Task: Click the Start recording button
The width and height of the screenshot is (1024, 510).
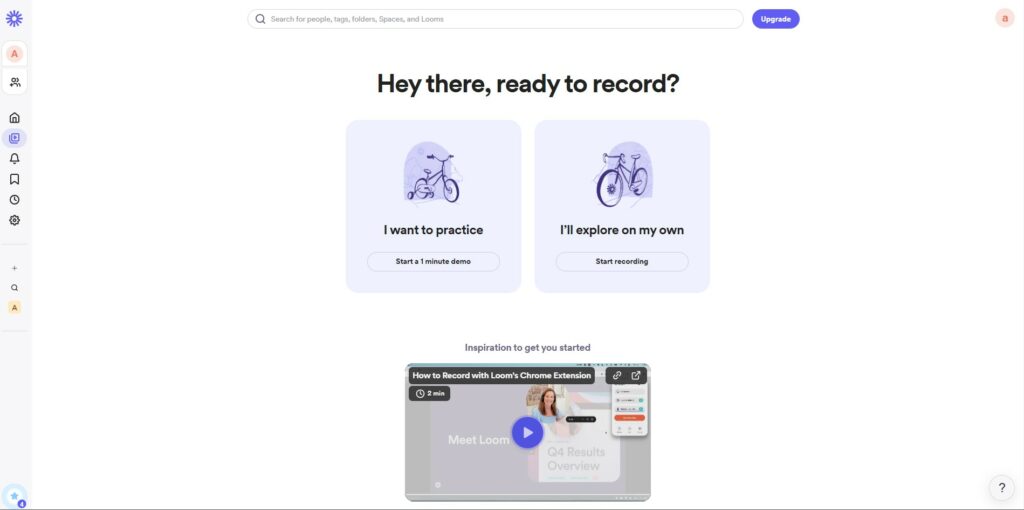Action: click(x=622, y=261)
